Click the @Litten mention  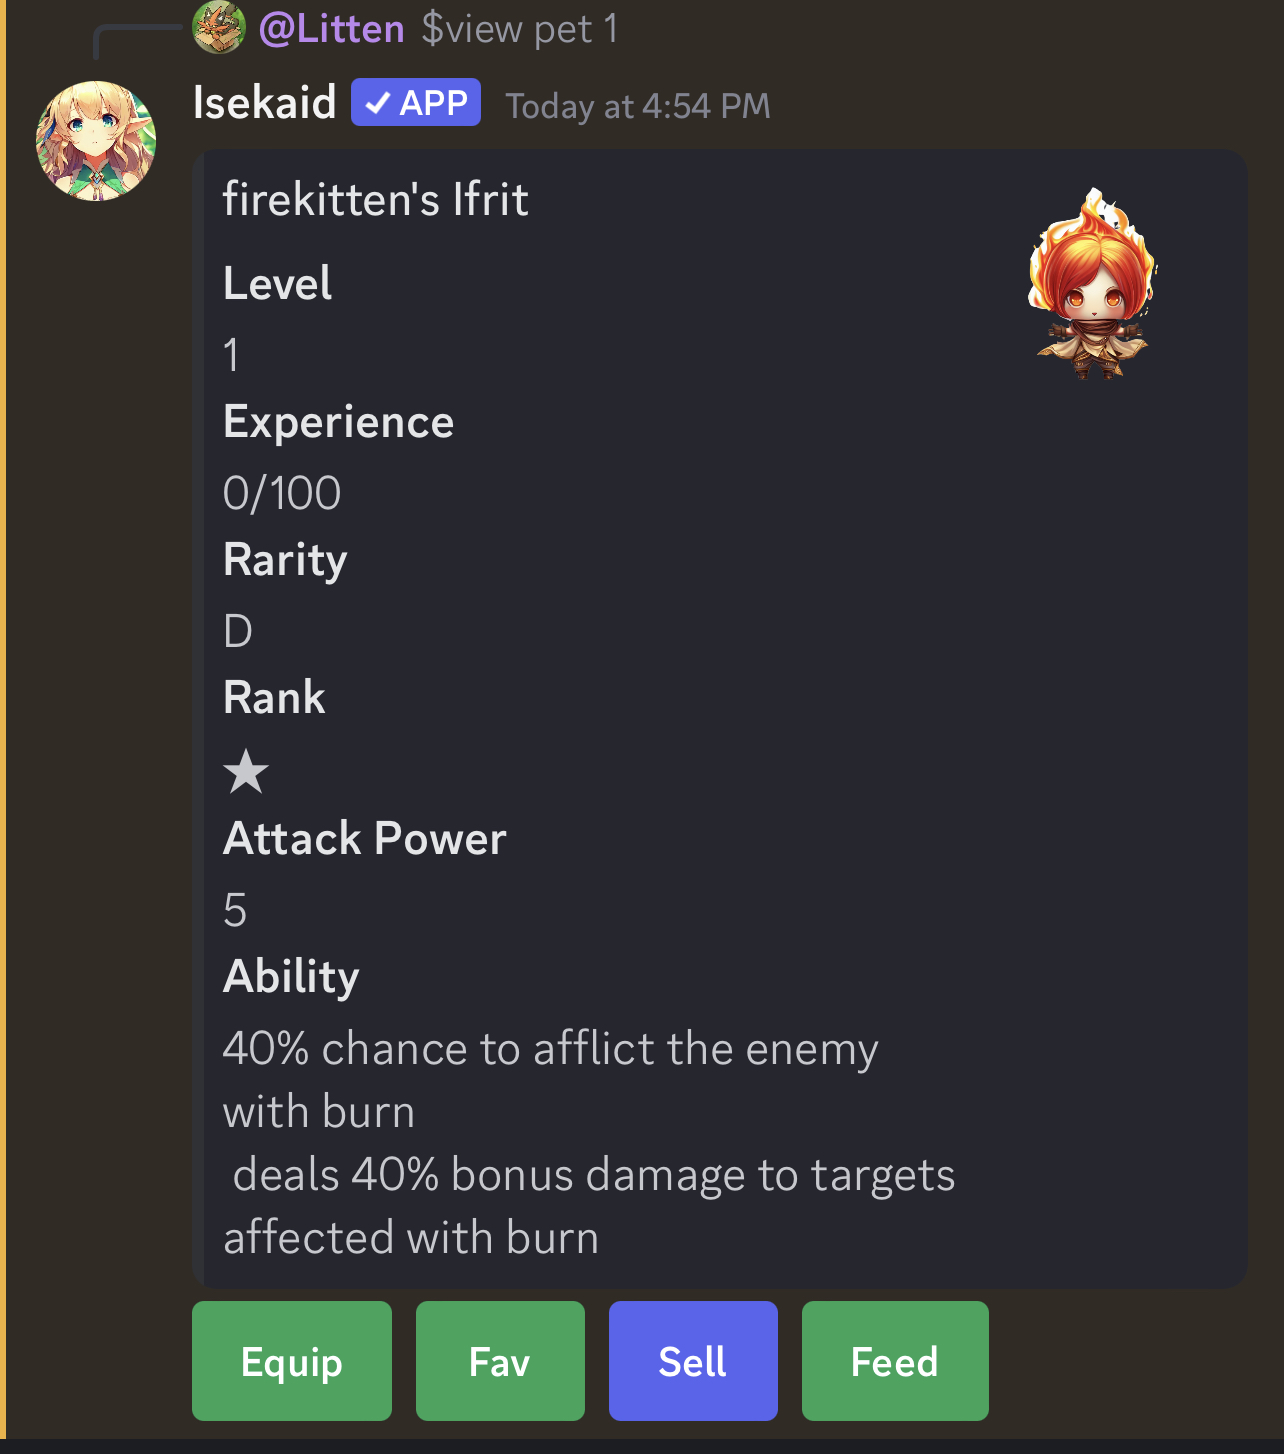point(331,29)
